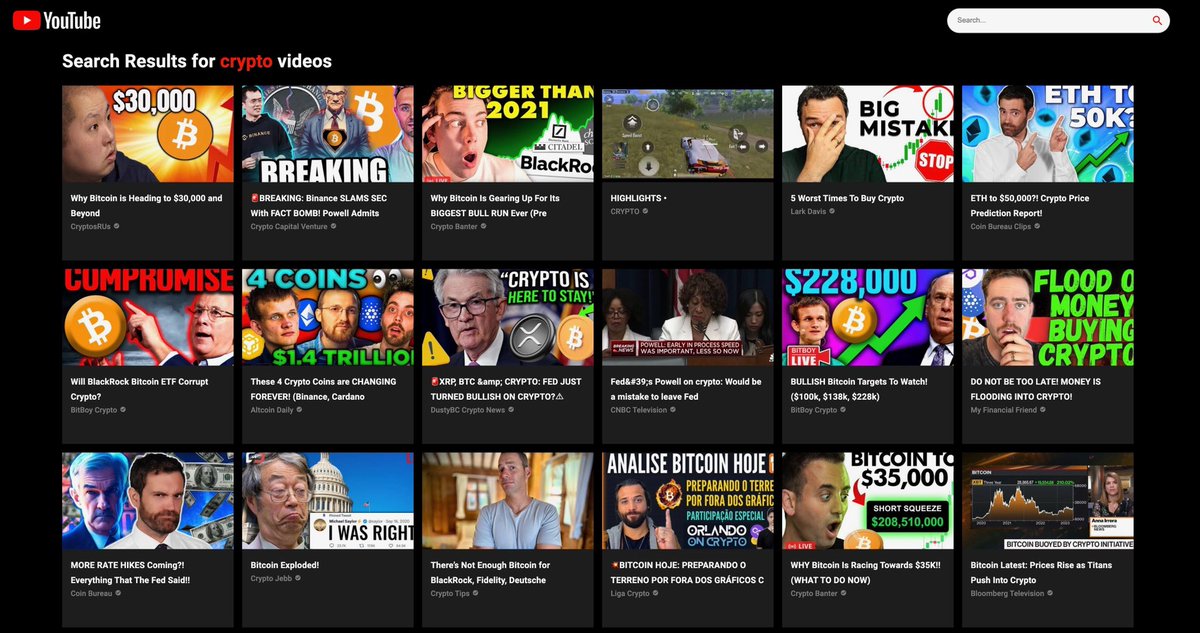Click the verified badge beside My Financial Friend
The width and height of the screenshot is (1200, 633).
[x=1043, y=410]
